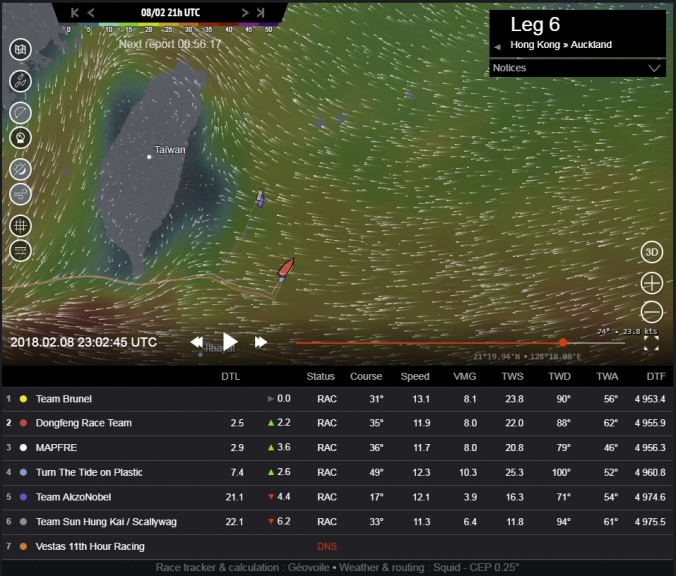
Task: Toggle the lat/long grid icon
Action: [x=20, y=225]
